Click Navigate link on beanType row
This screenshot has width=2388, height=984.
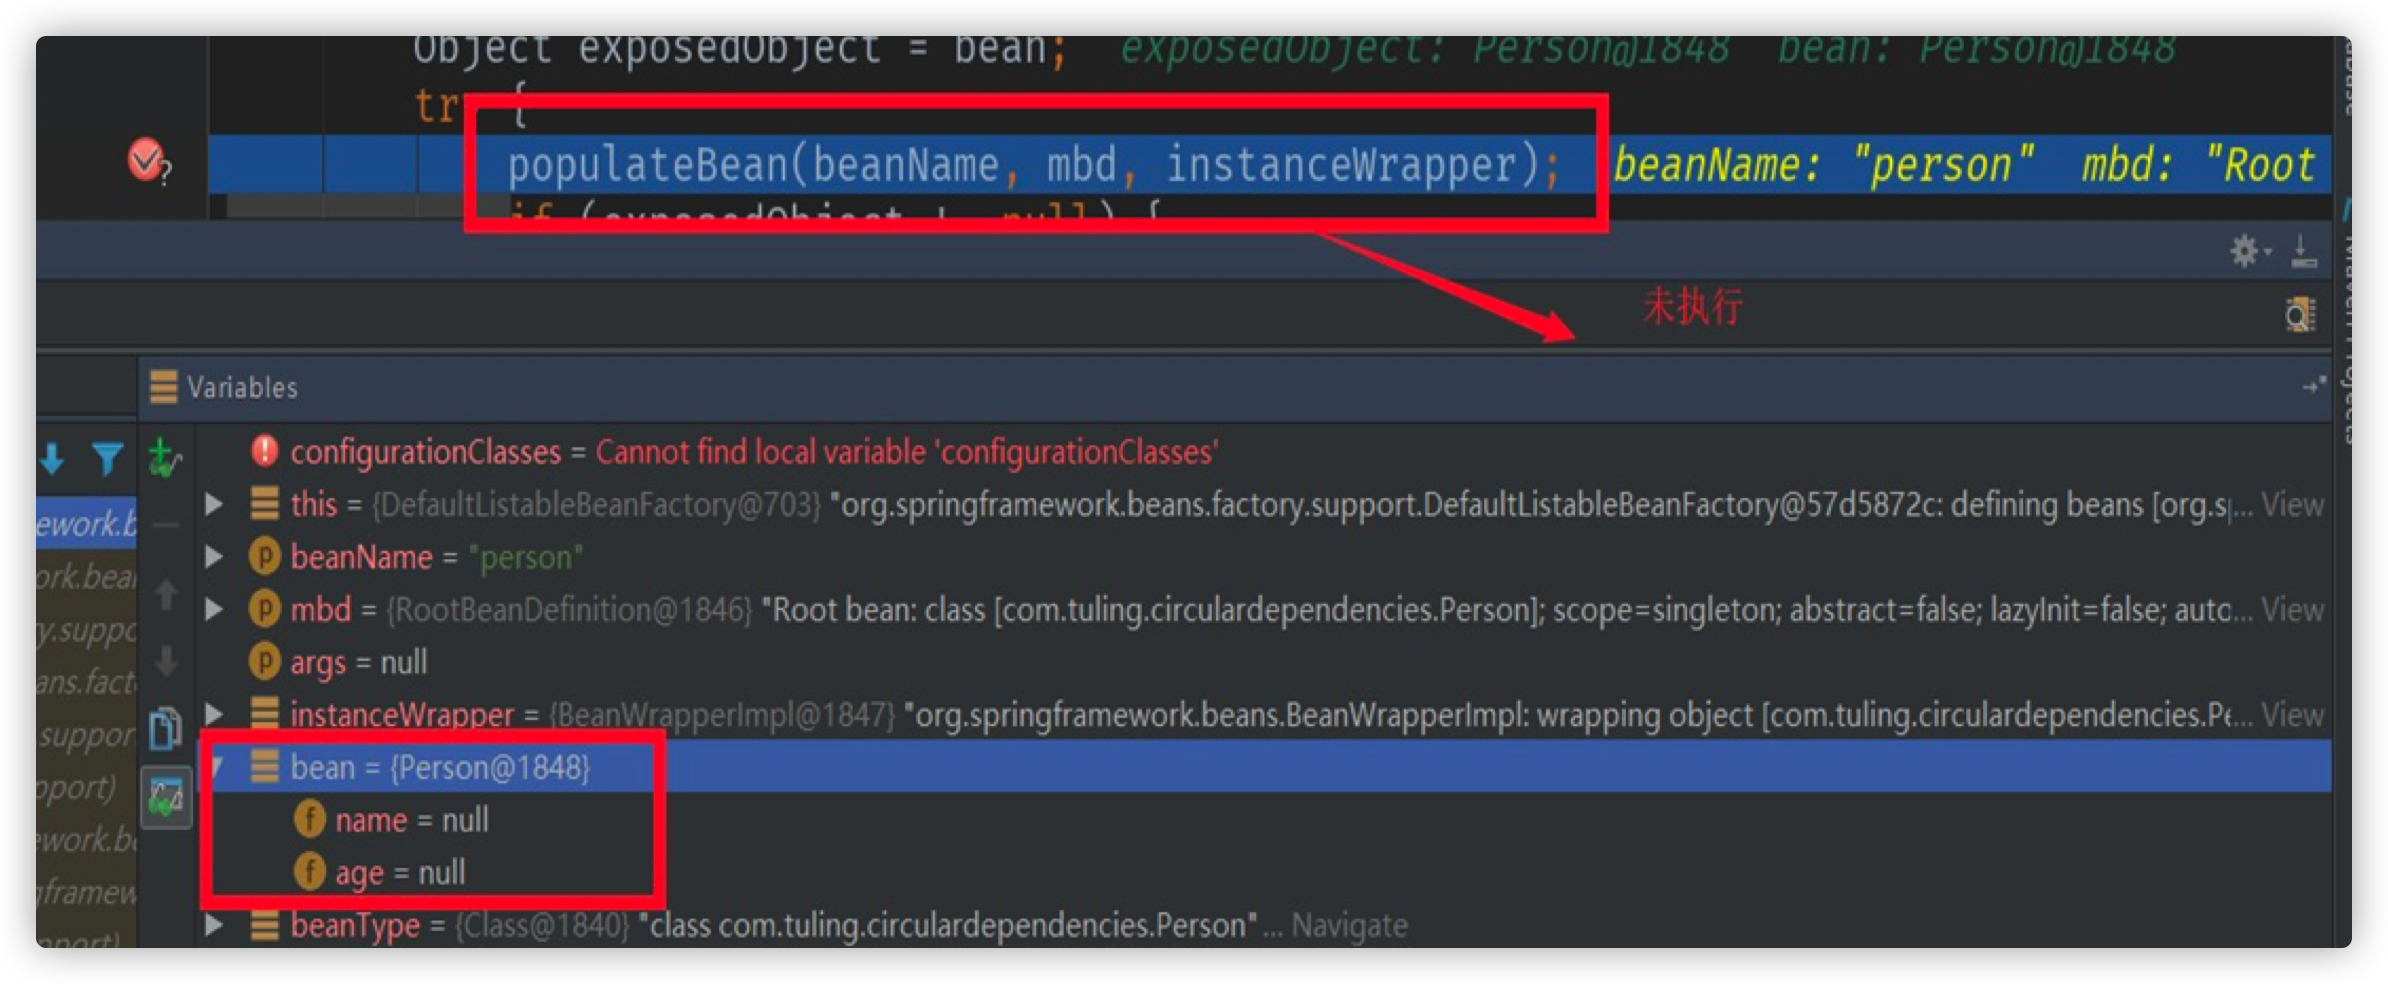(1349, 926)
